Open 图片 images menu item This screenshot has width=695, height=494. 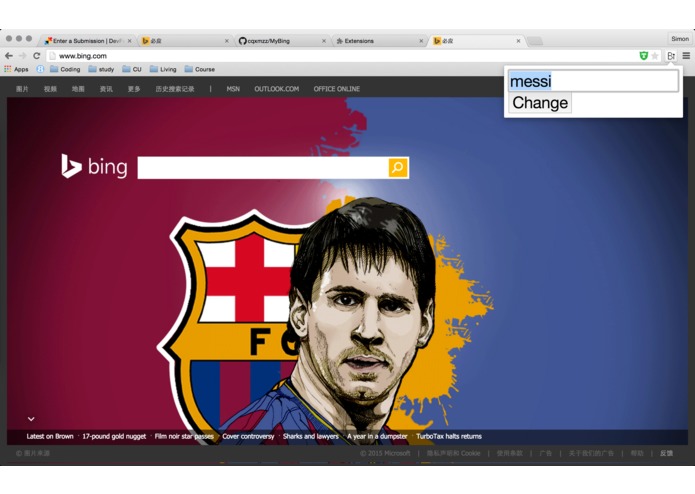point(22,89)
